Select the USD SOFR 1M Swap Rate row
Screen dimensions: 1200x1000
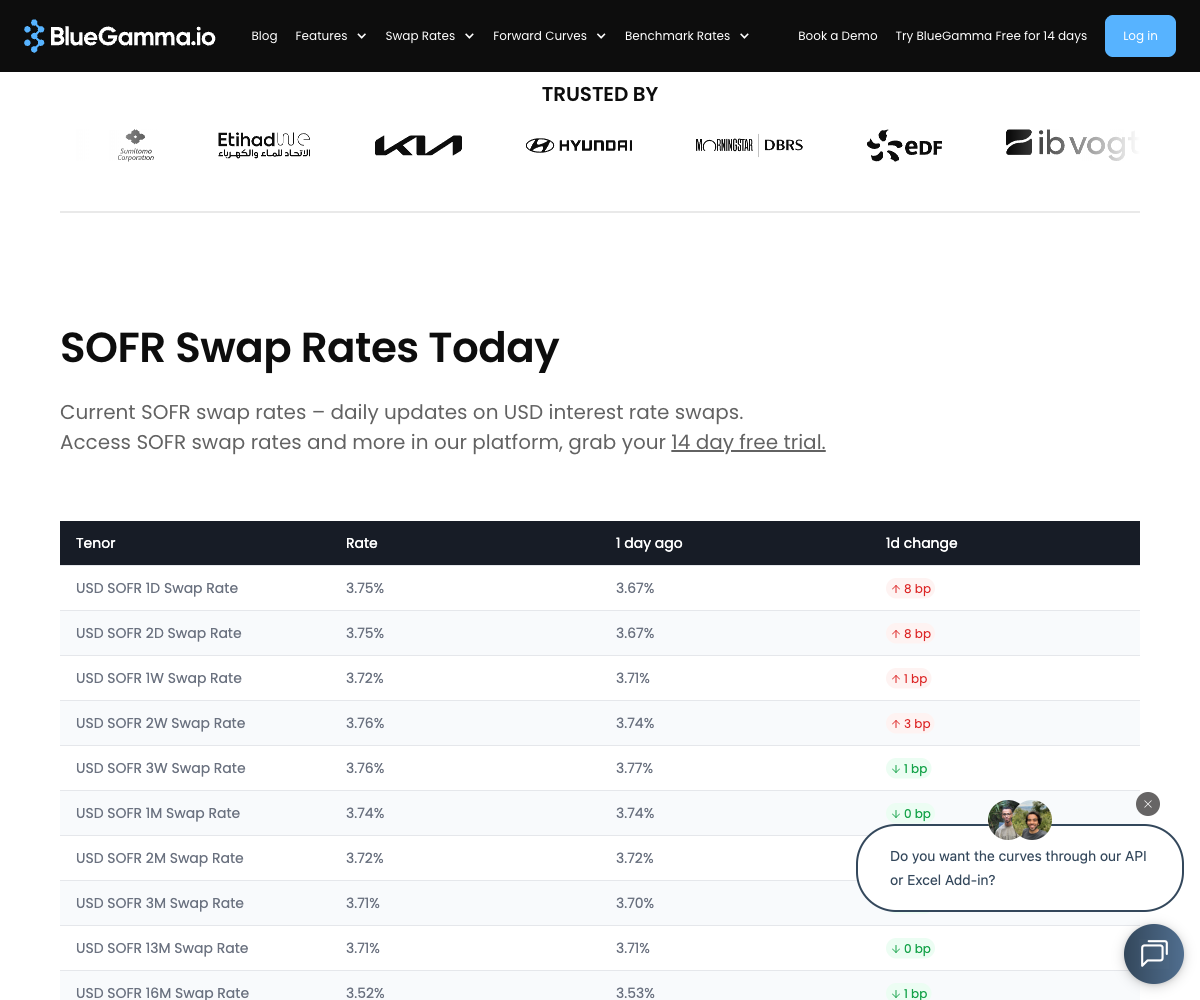pos(157,813)
